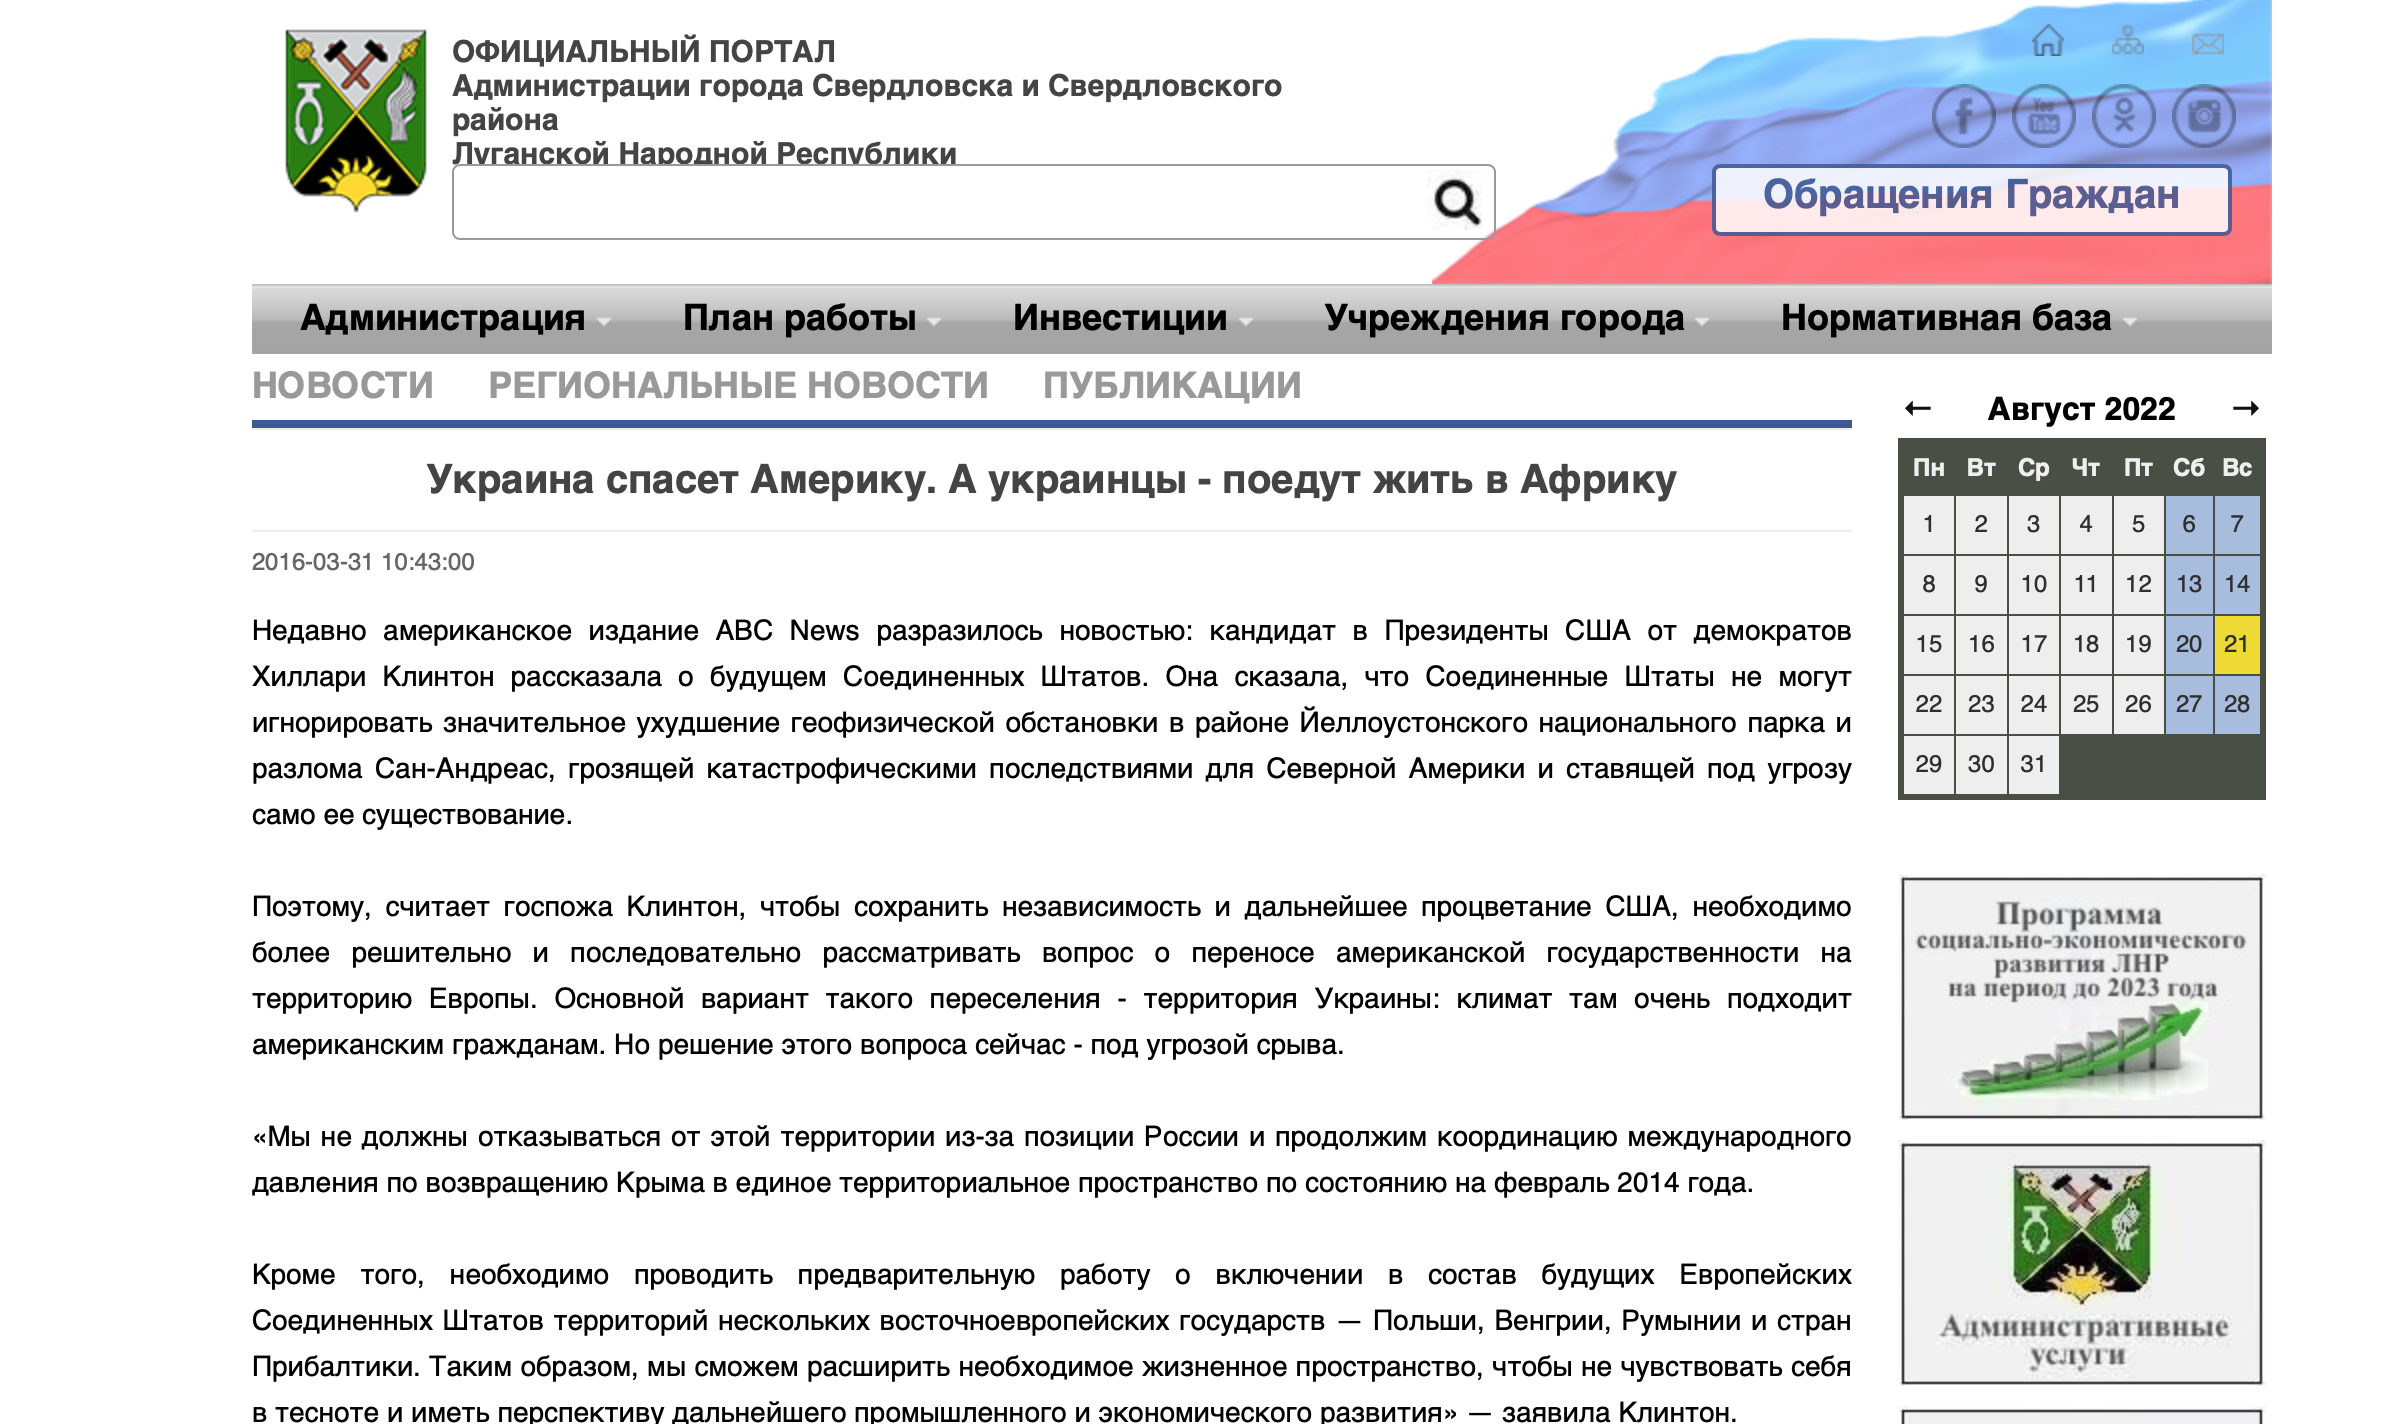Switch to the ПУБЛИКАЦИИ tab

tap(1172, 385)
